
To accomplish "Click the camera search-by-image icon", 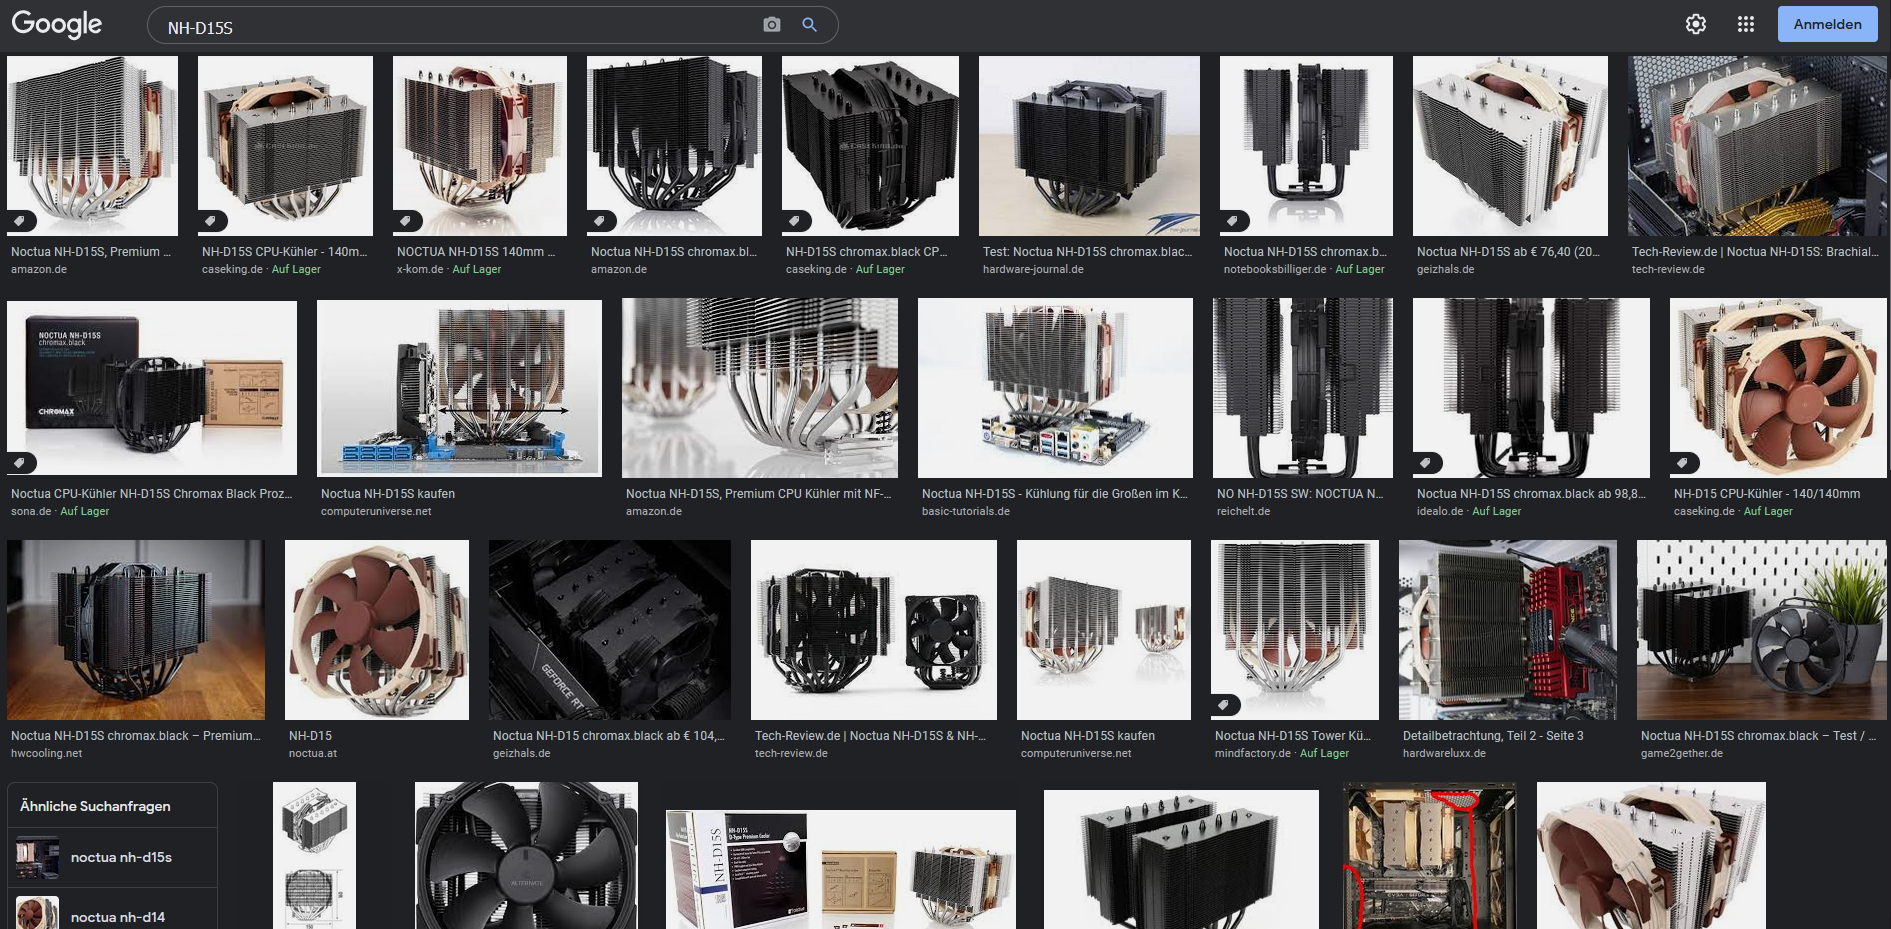I will (771, 25).
